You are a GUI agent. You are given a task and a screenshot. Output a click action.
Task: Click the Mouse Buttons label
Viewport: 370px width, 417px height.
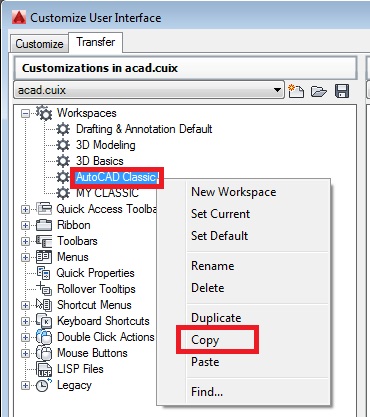pyautogui.click(x=92, y=353)
